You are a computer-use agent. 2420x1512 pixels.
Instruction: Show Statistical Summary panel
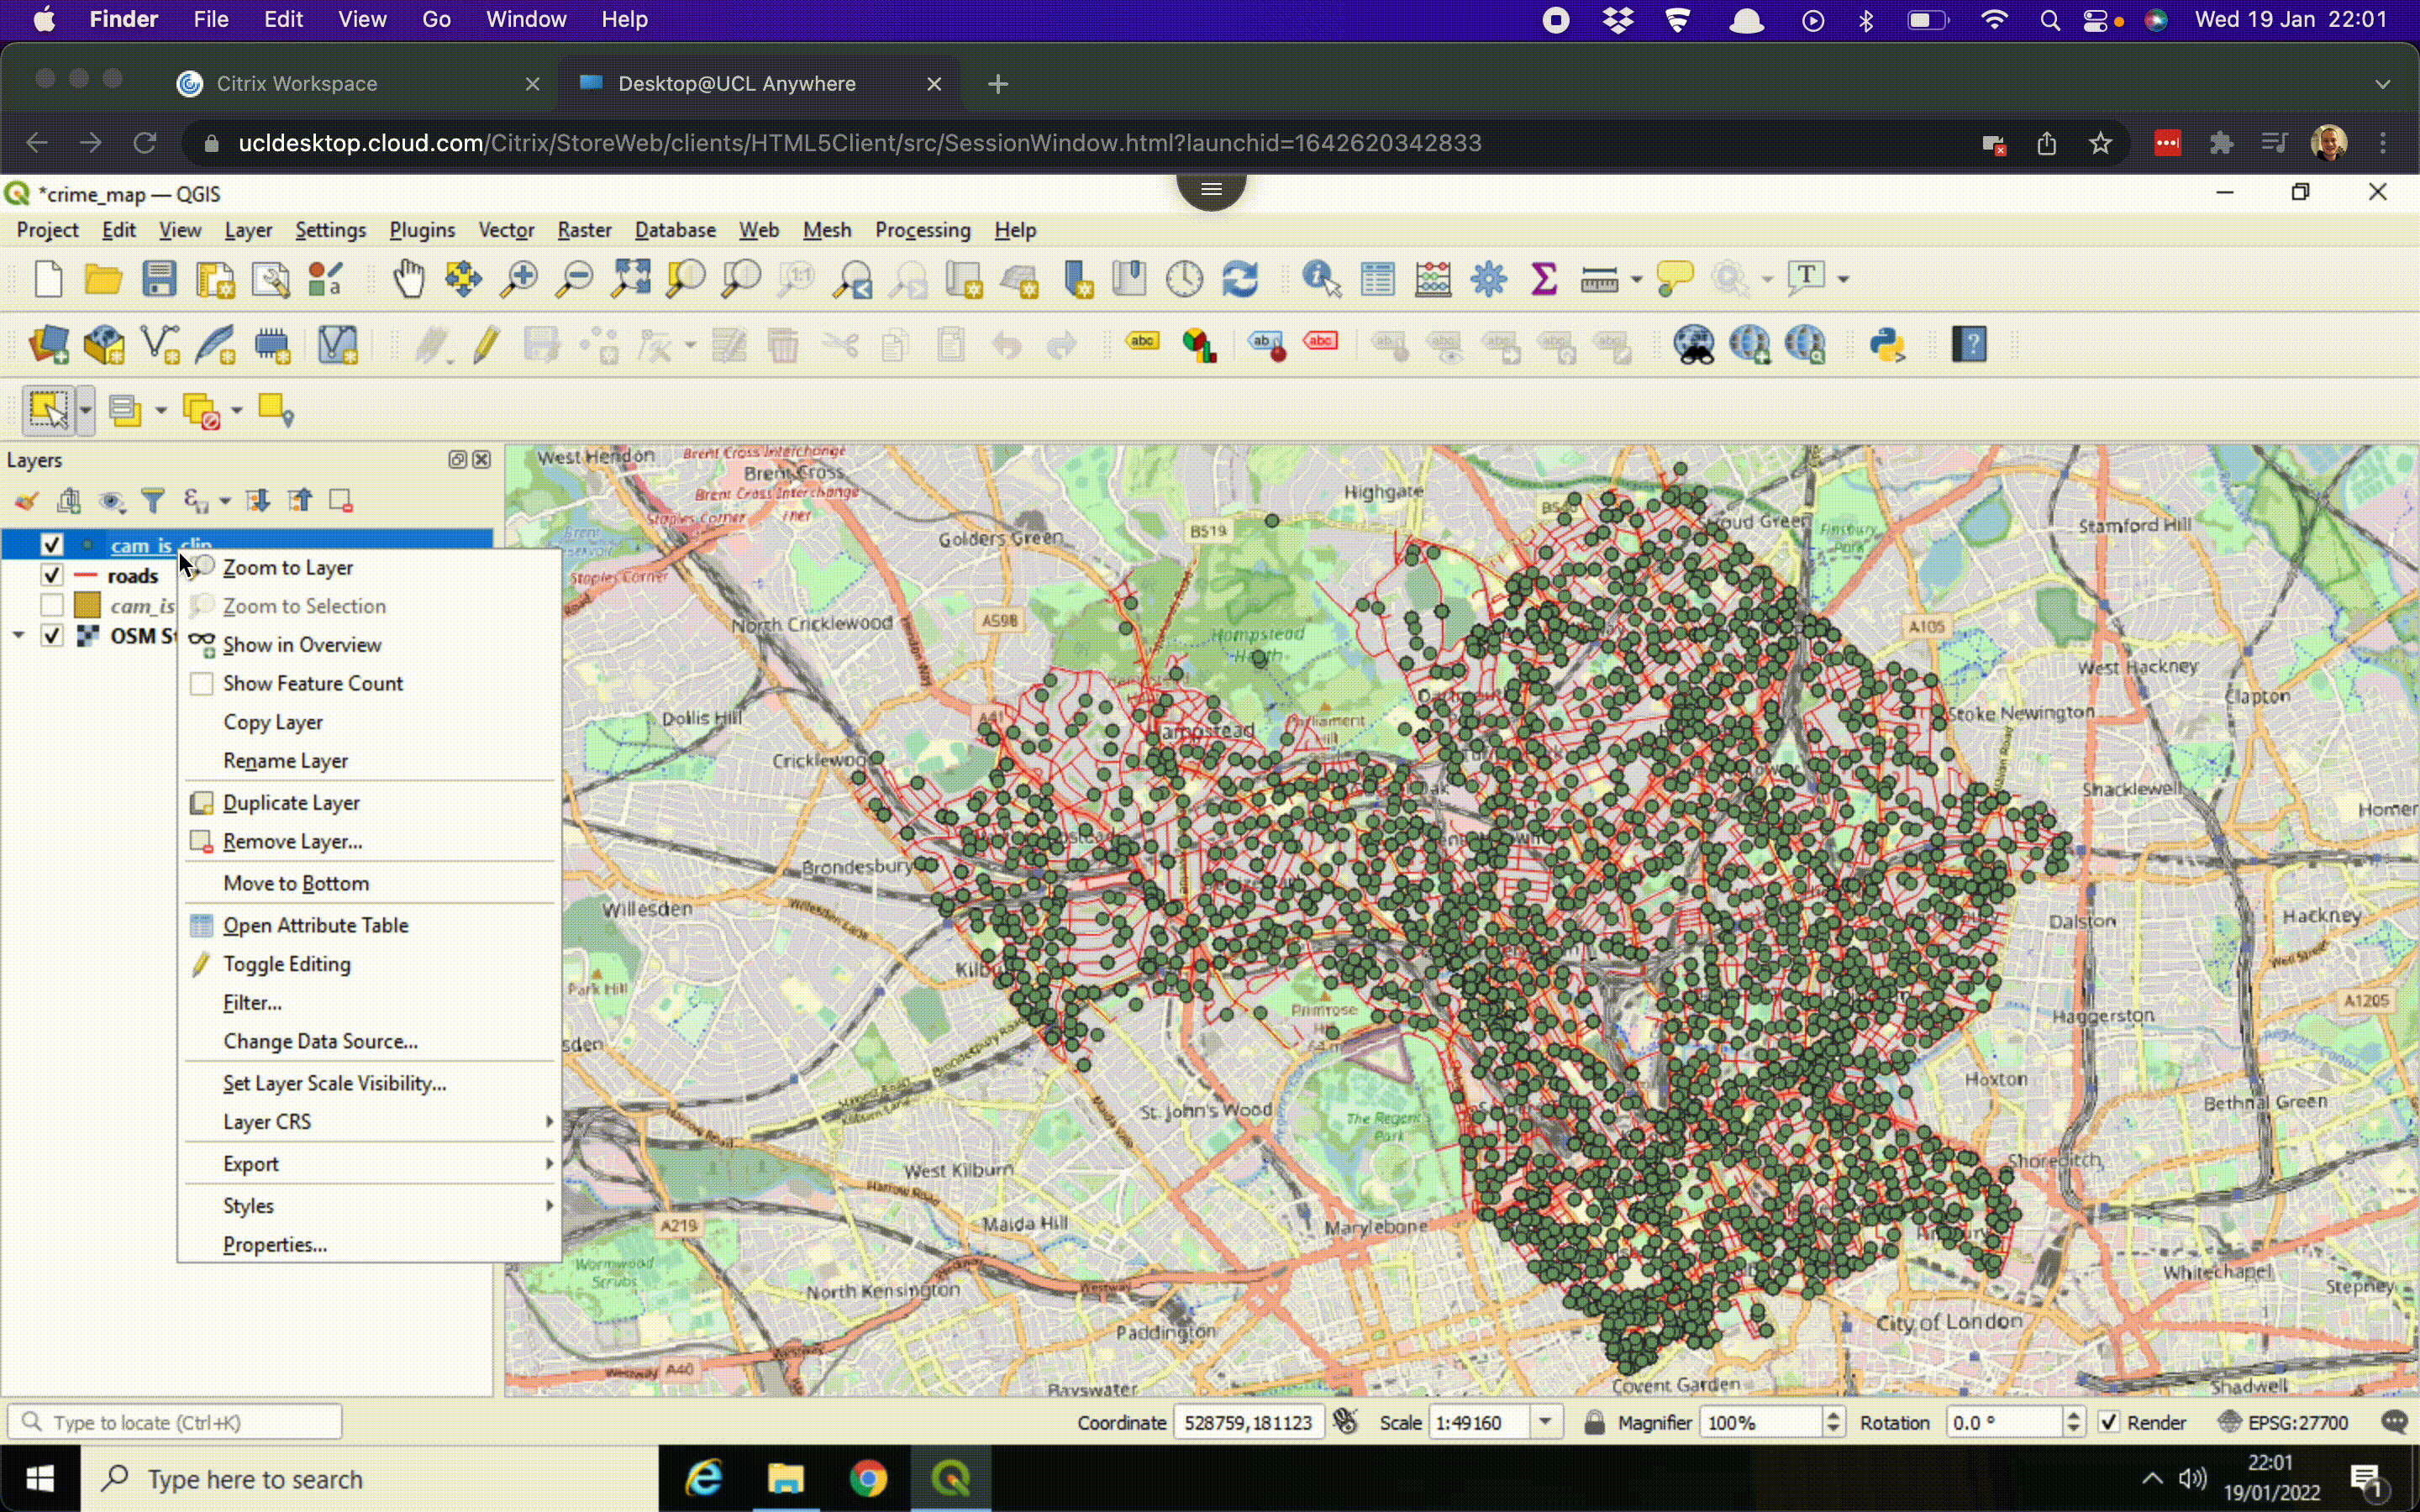click(x=1543, y=278)
